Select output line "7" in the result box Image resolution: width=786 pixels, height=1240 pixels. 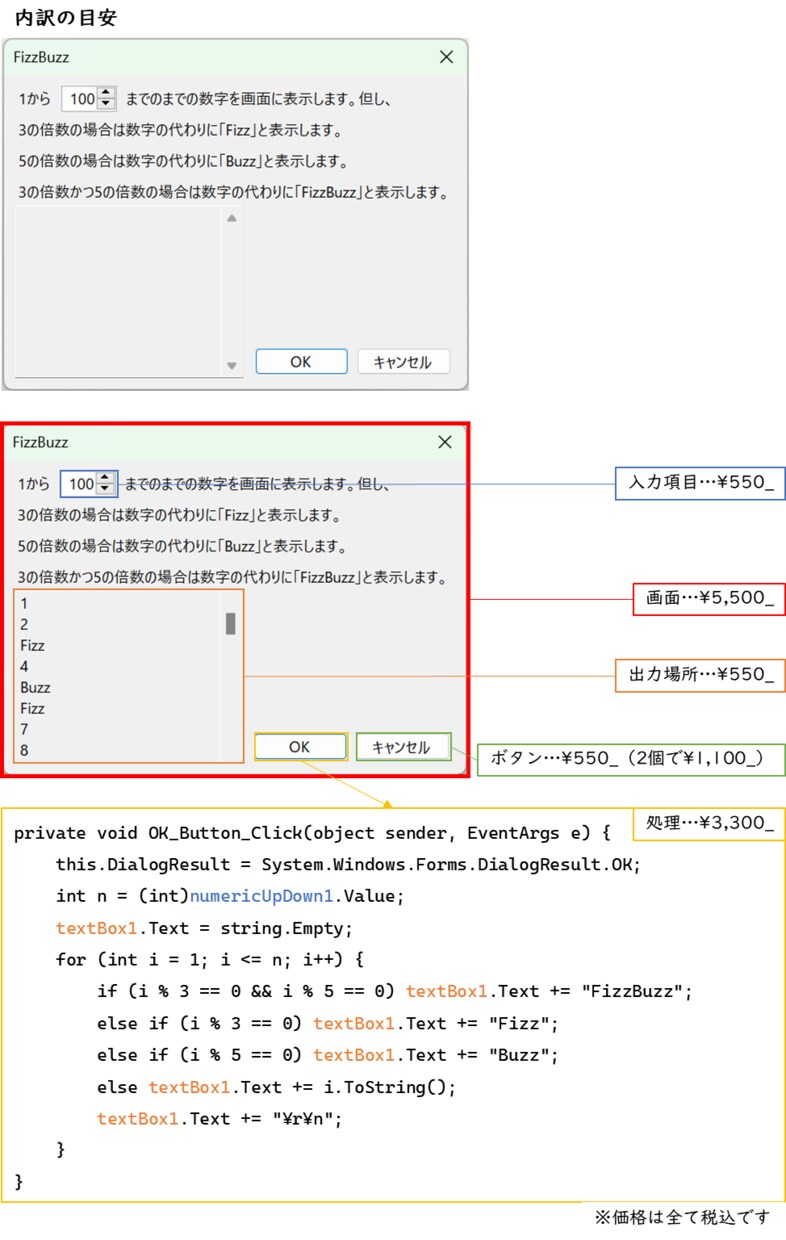[x=24, y=730]
